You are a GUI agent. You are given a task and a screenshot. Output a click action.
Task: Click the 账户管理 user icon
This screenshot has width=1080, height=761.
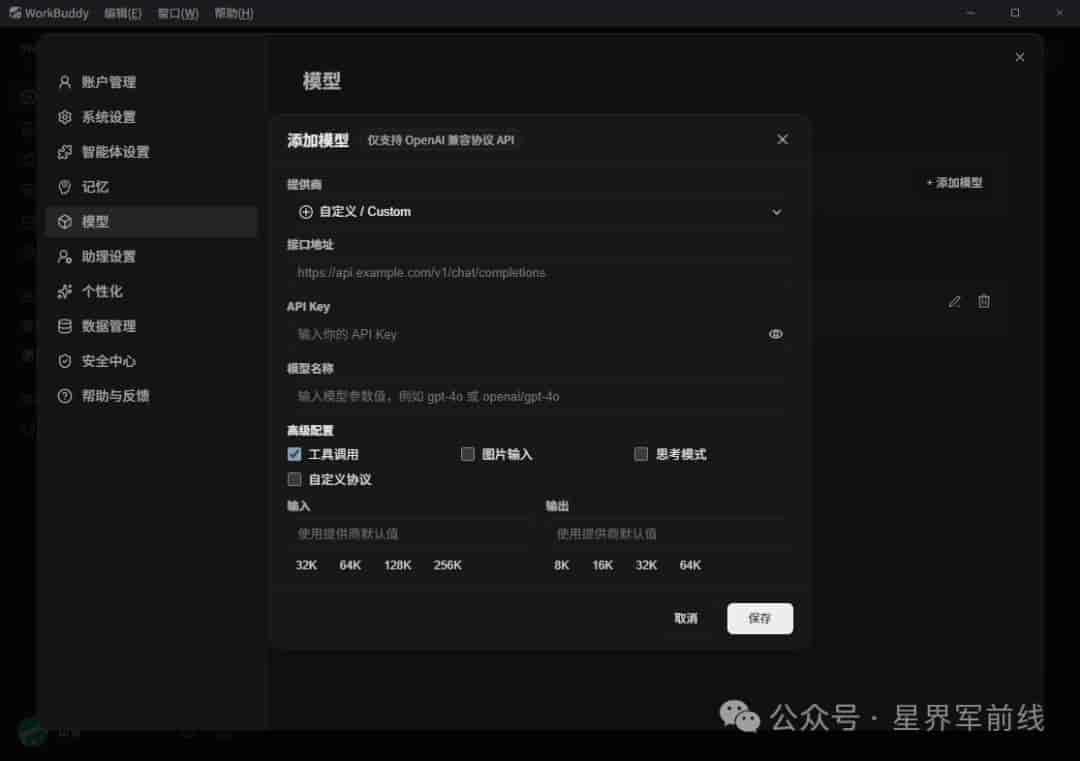click(x=65, y=82)
